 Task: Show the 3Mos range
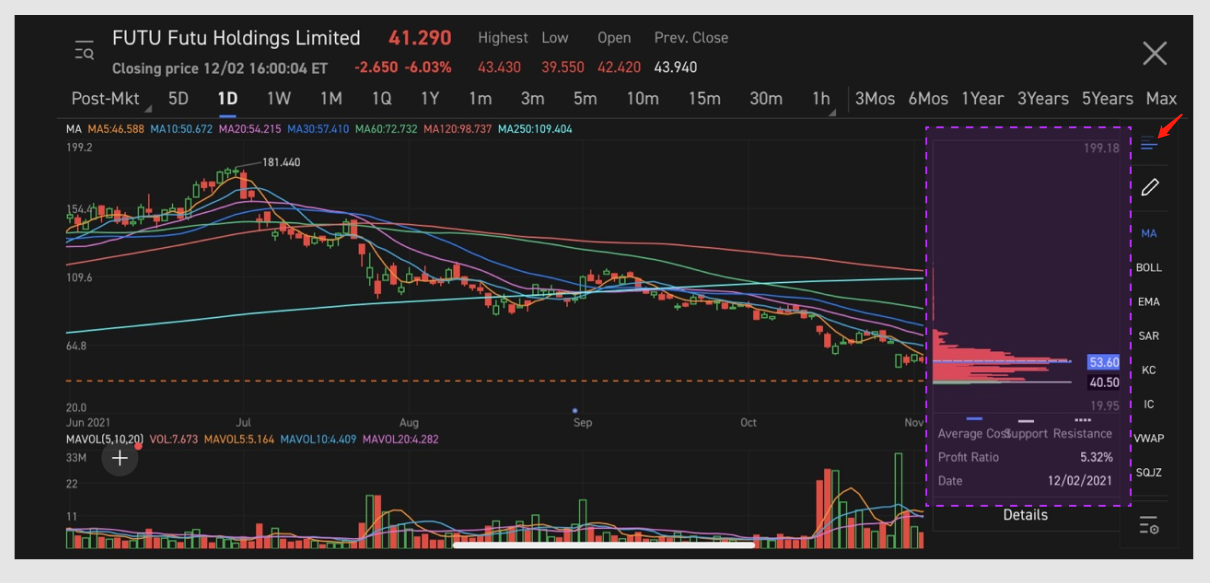875,99
